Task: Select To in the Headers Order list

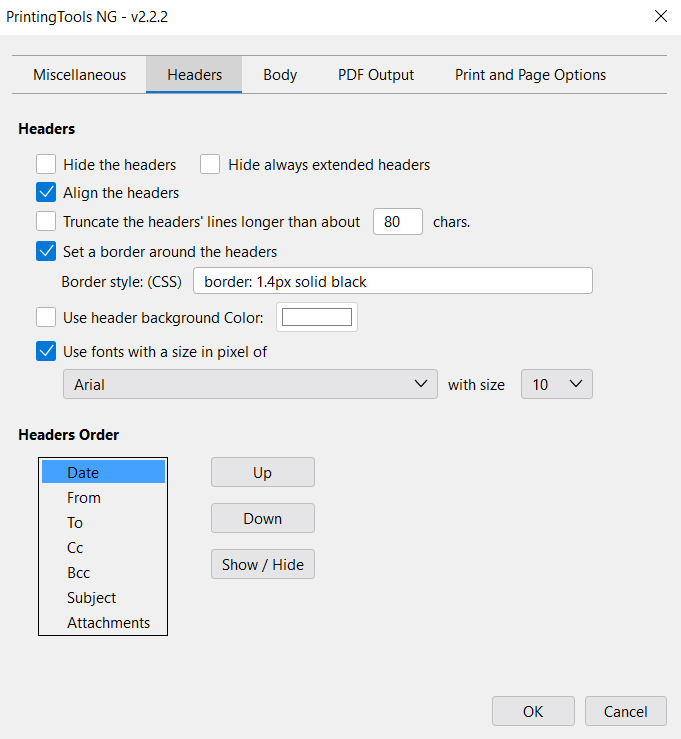Action: pyautogui.click(x=103, y=523)
